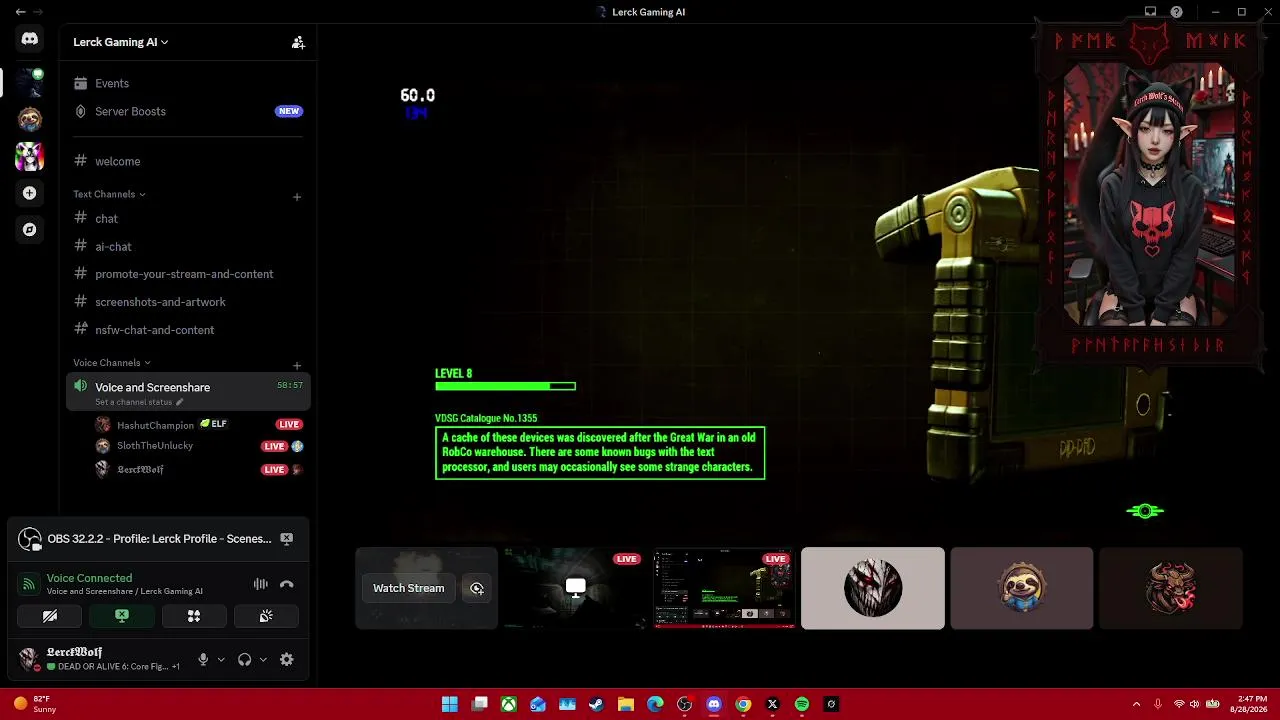This screenshot has width=1280, height=720.
Task: Toggle noise suppression waveform icon
Action: [x=260, y=584]
